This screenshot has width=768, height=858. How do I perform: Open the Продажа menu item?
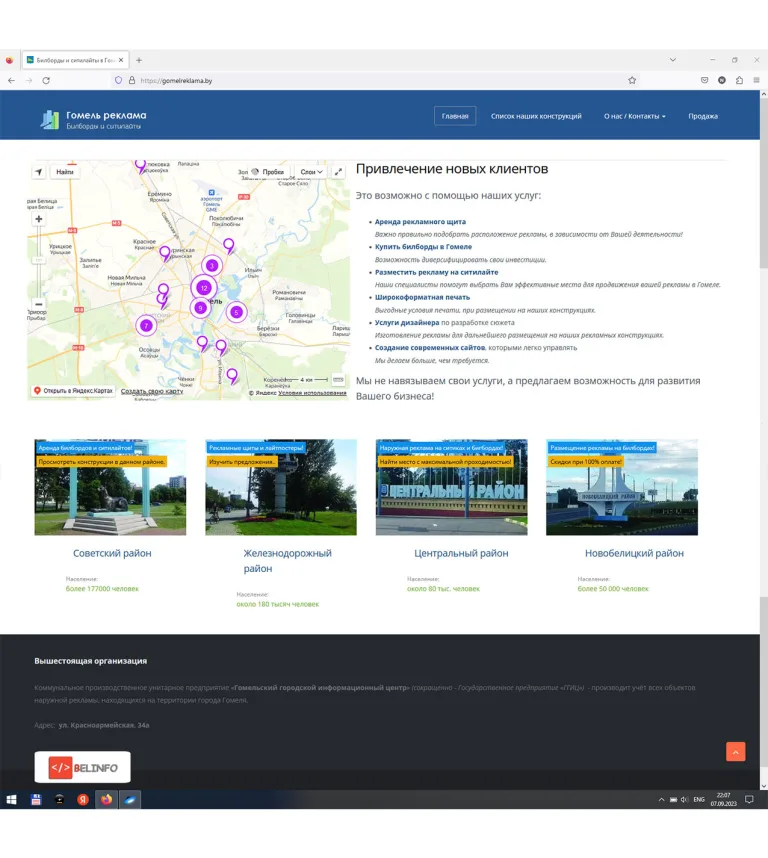tap(702, 116)
